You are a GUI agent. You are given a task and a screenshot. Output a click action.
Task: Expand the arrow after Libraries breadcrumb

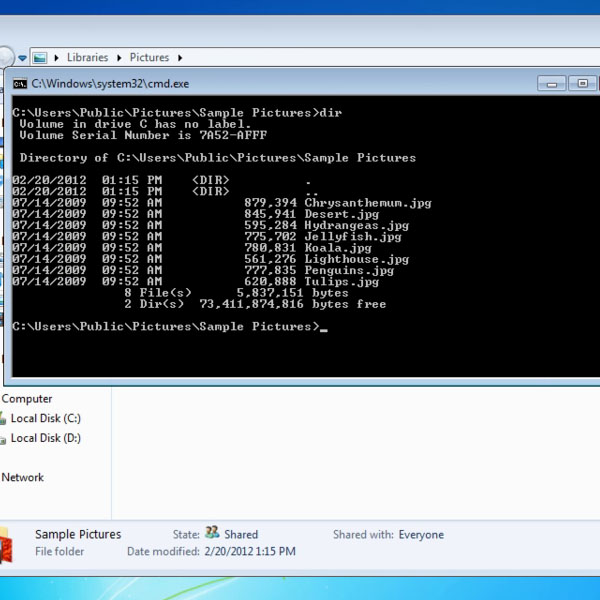pyautogui.click(x=119, y=58)
